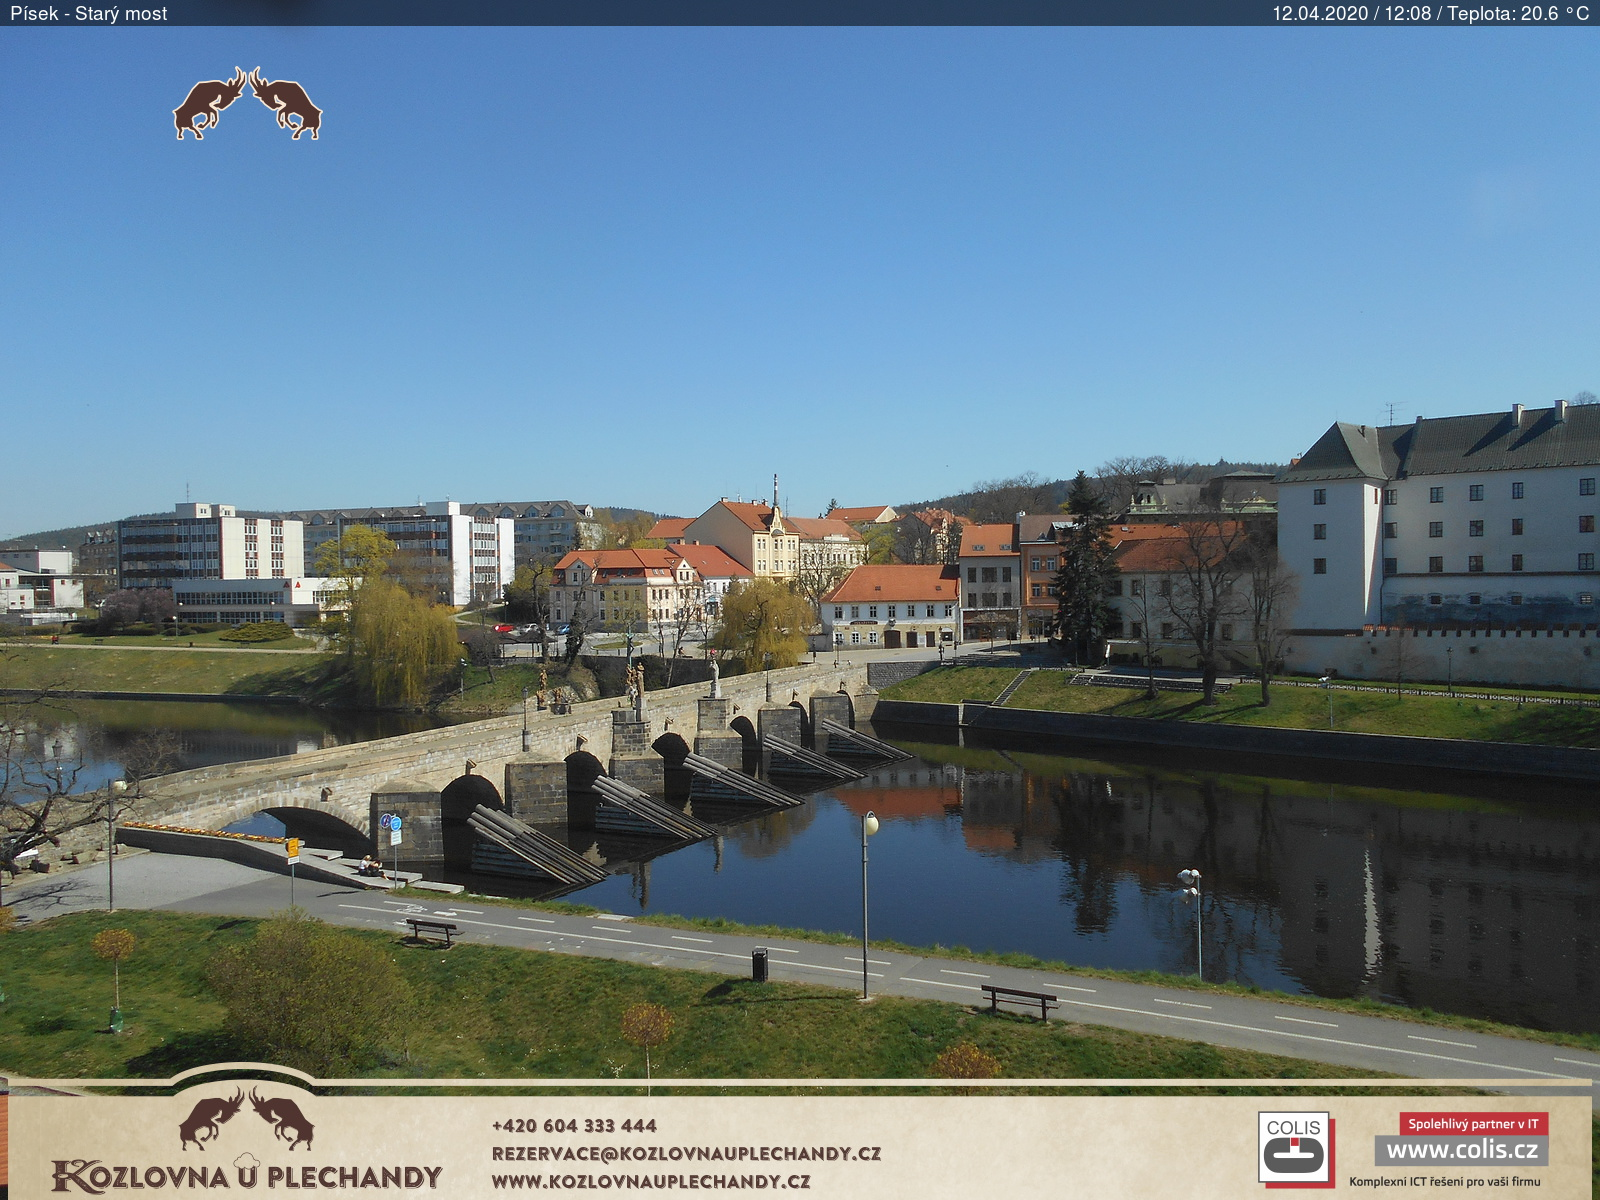Click the date and temperature readout

(1429, 13)
